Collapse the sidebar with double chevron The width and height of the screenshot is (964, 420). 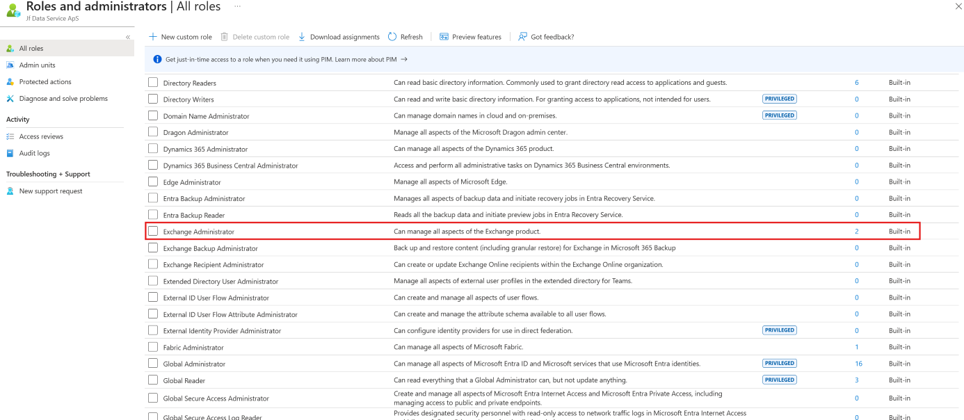pyautogui.click(x=128, y=37)
